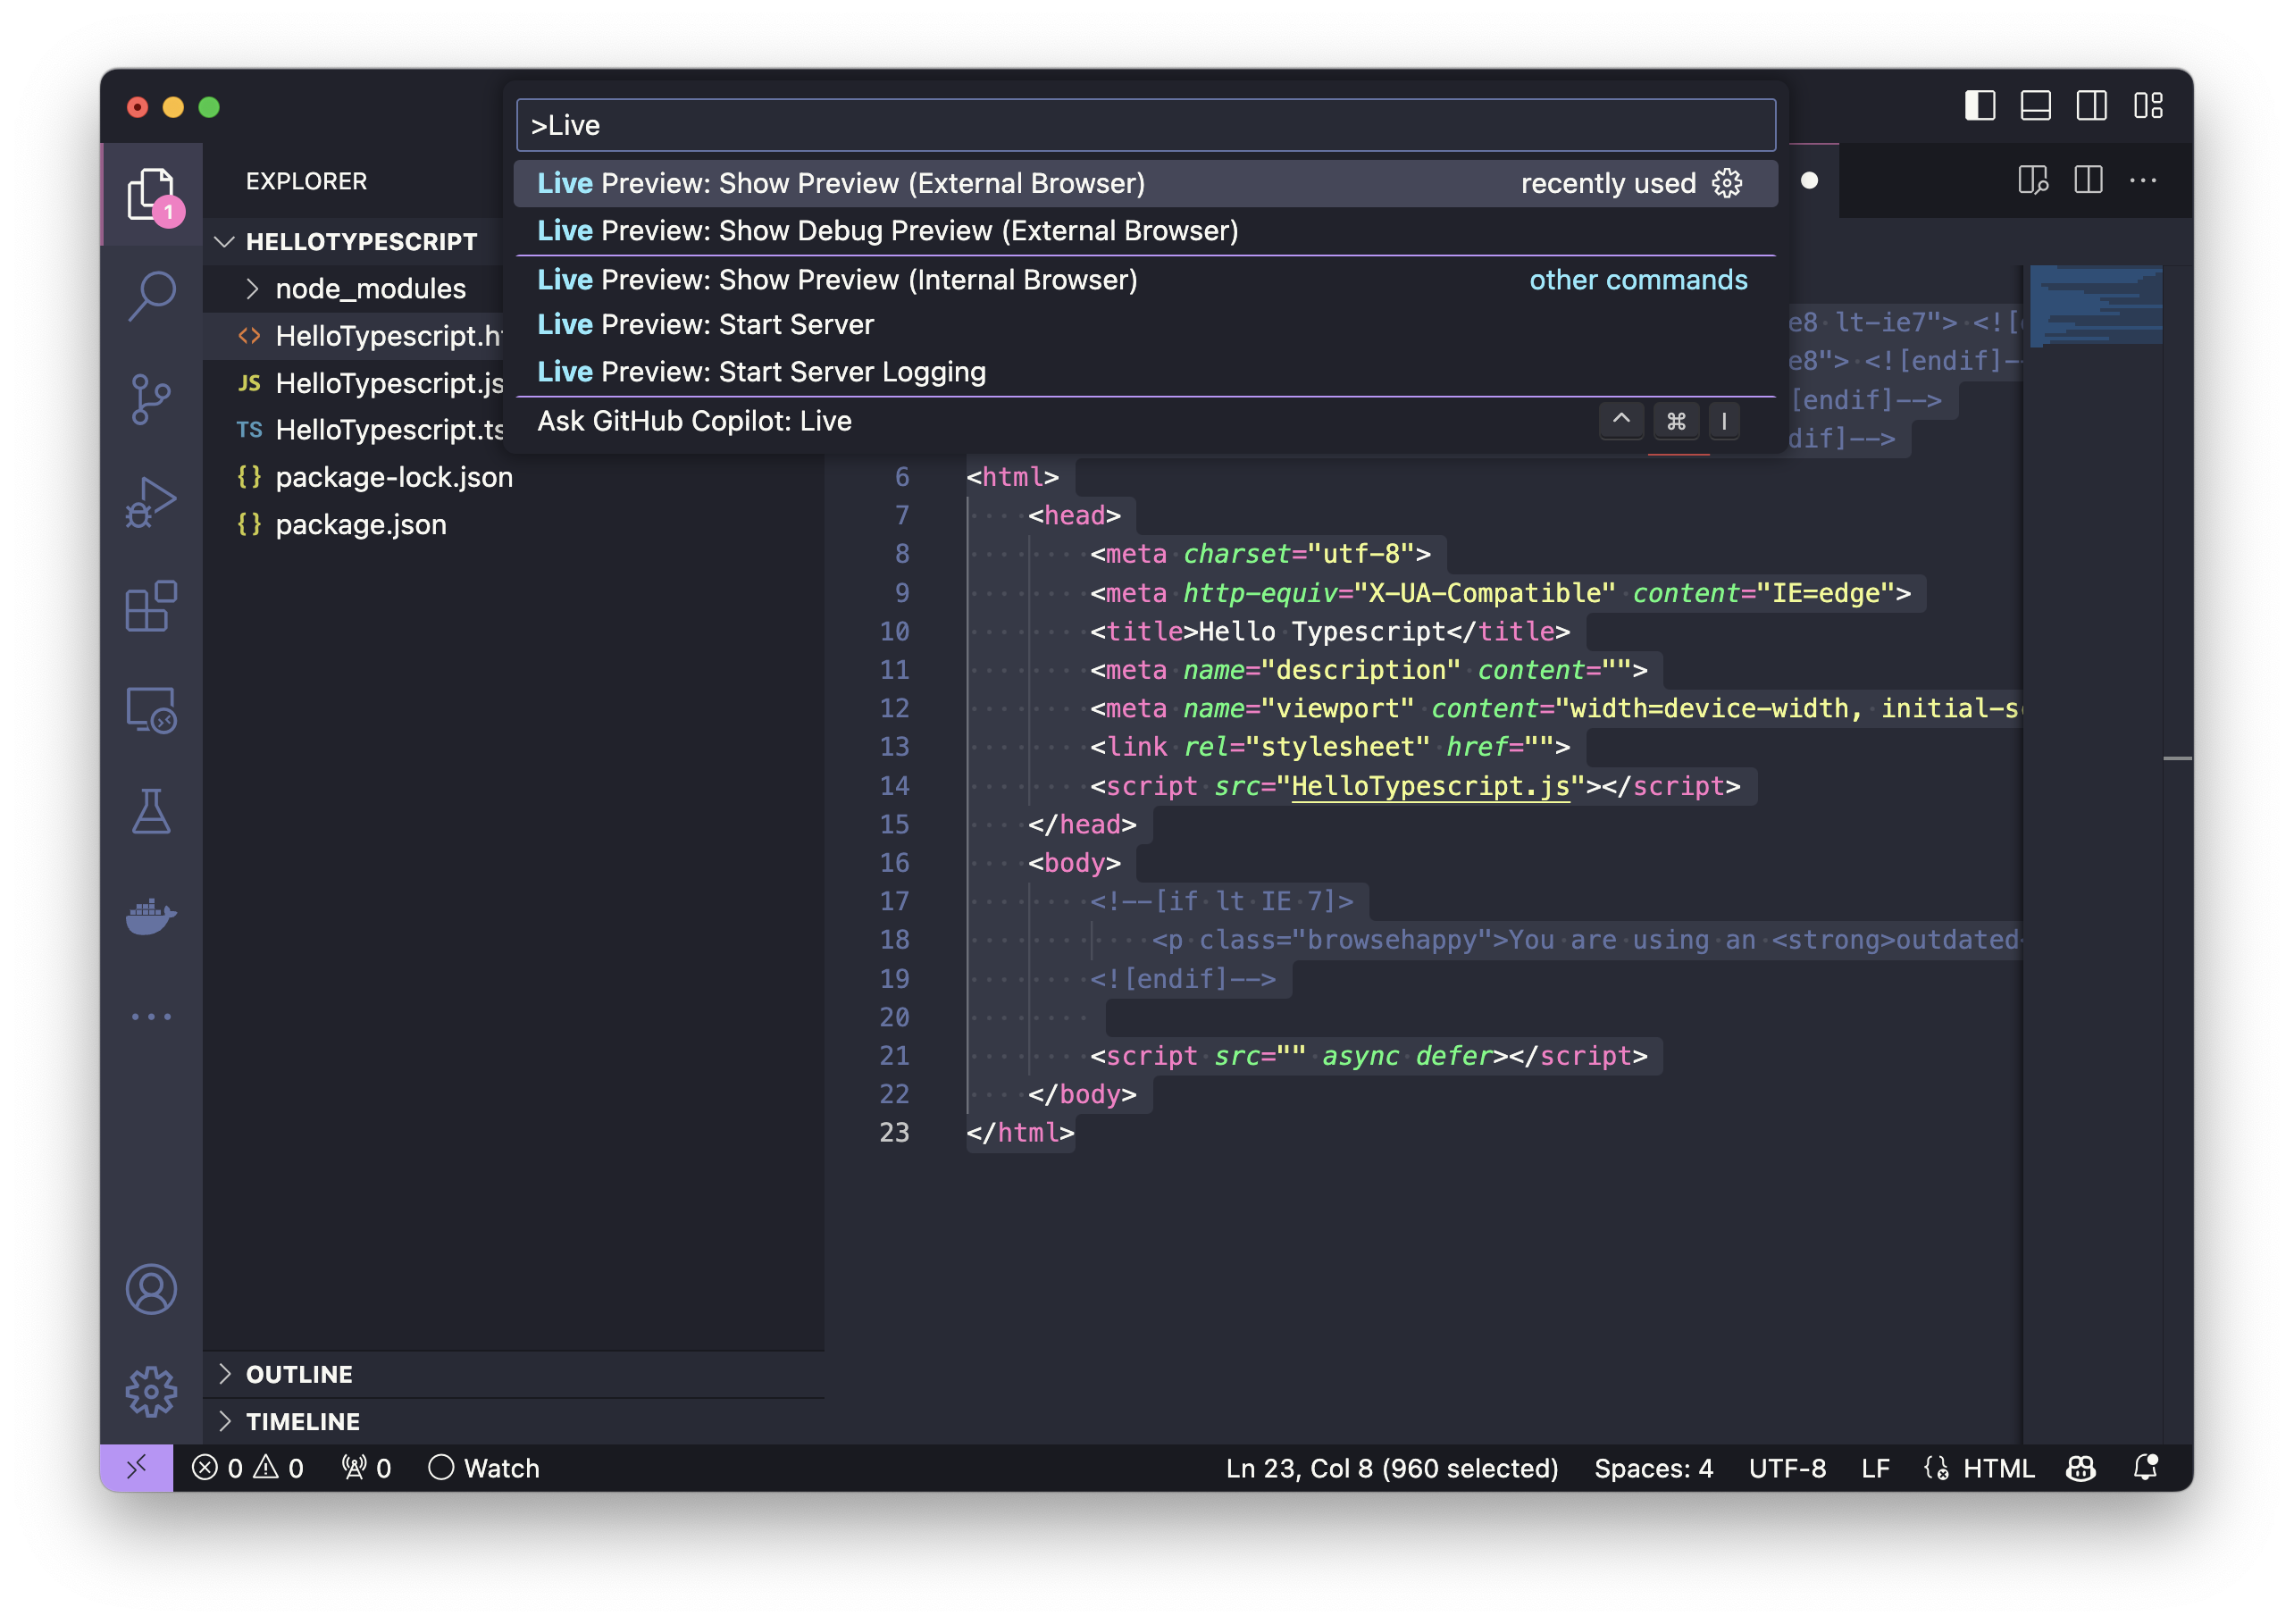Open the Search view in activity bar
The image size is (2294, 1624).
(151, 296)
